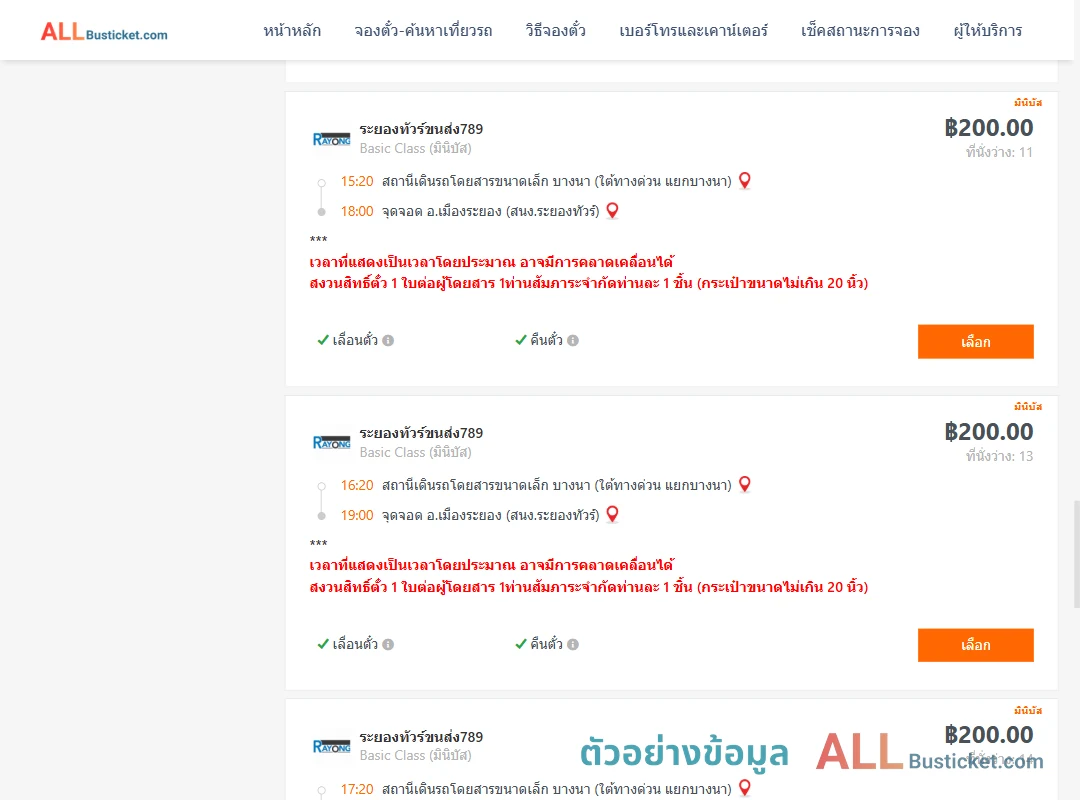Viewport: 1080px width, 800px height.
Task: Click ที่นั่งว่าง: 13 seats text
Action: (999, 456)
